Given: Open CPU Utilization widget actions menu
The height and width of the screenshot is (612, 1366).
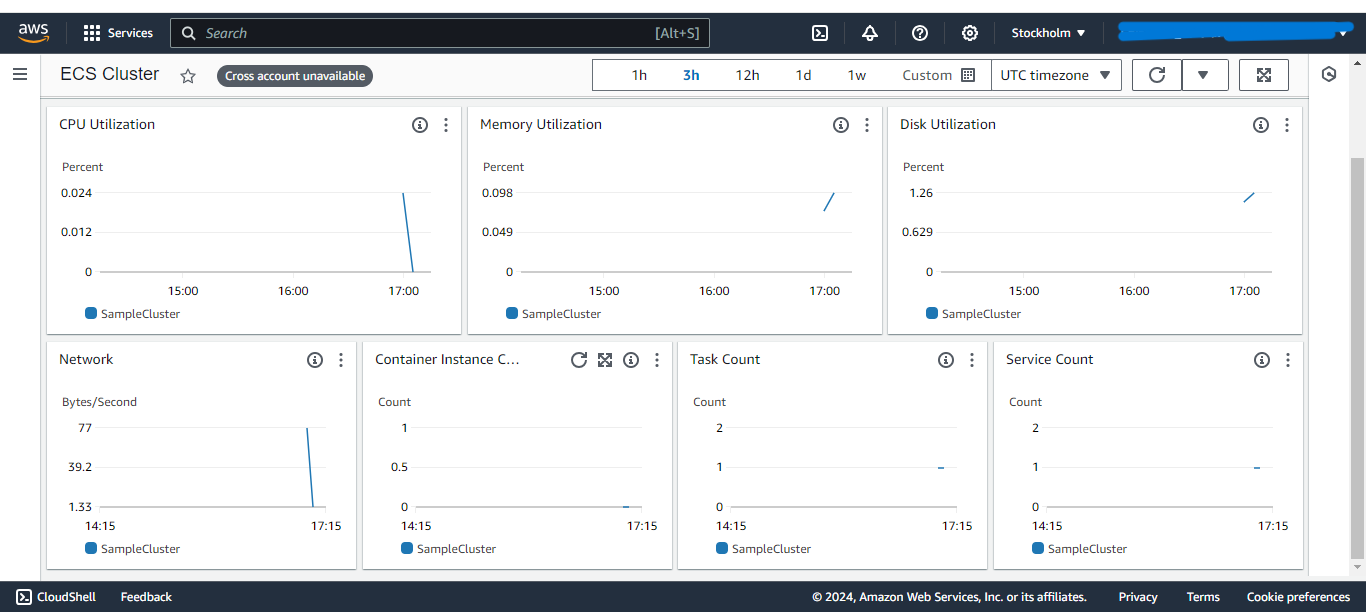Looking at the screenshot, I should click(446, 125).
